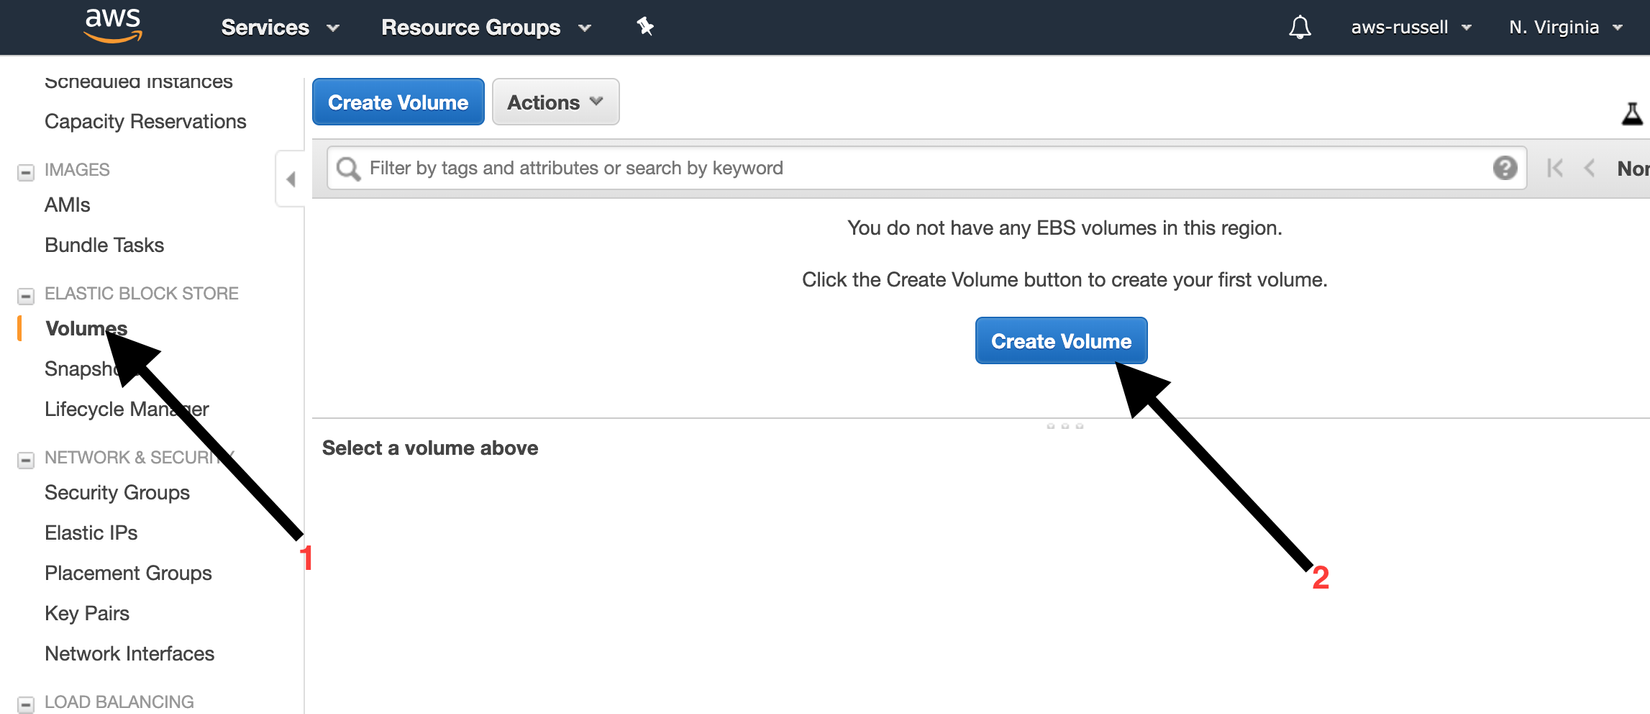The image size is (1650, 714).
Task: Open the N. Virginia region selector
Action: coord(1565,27)
